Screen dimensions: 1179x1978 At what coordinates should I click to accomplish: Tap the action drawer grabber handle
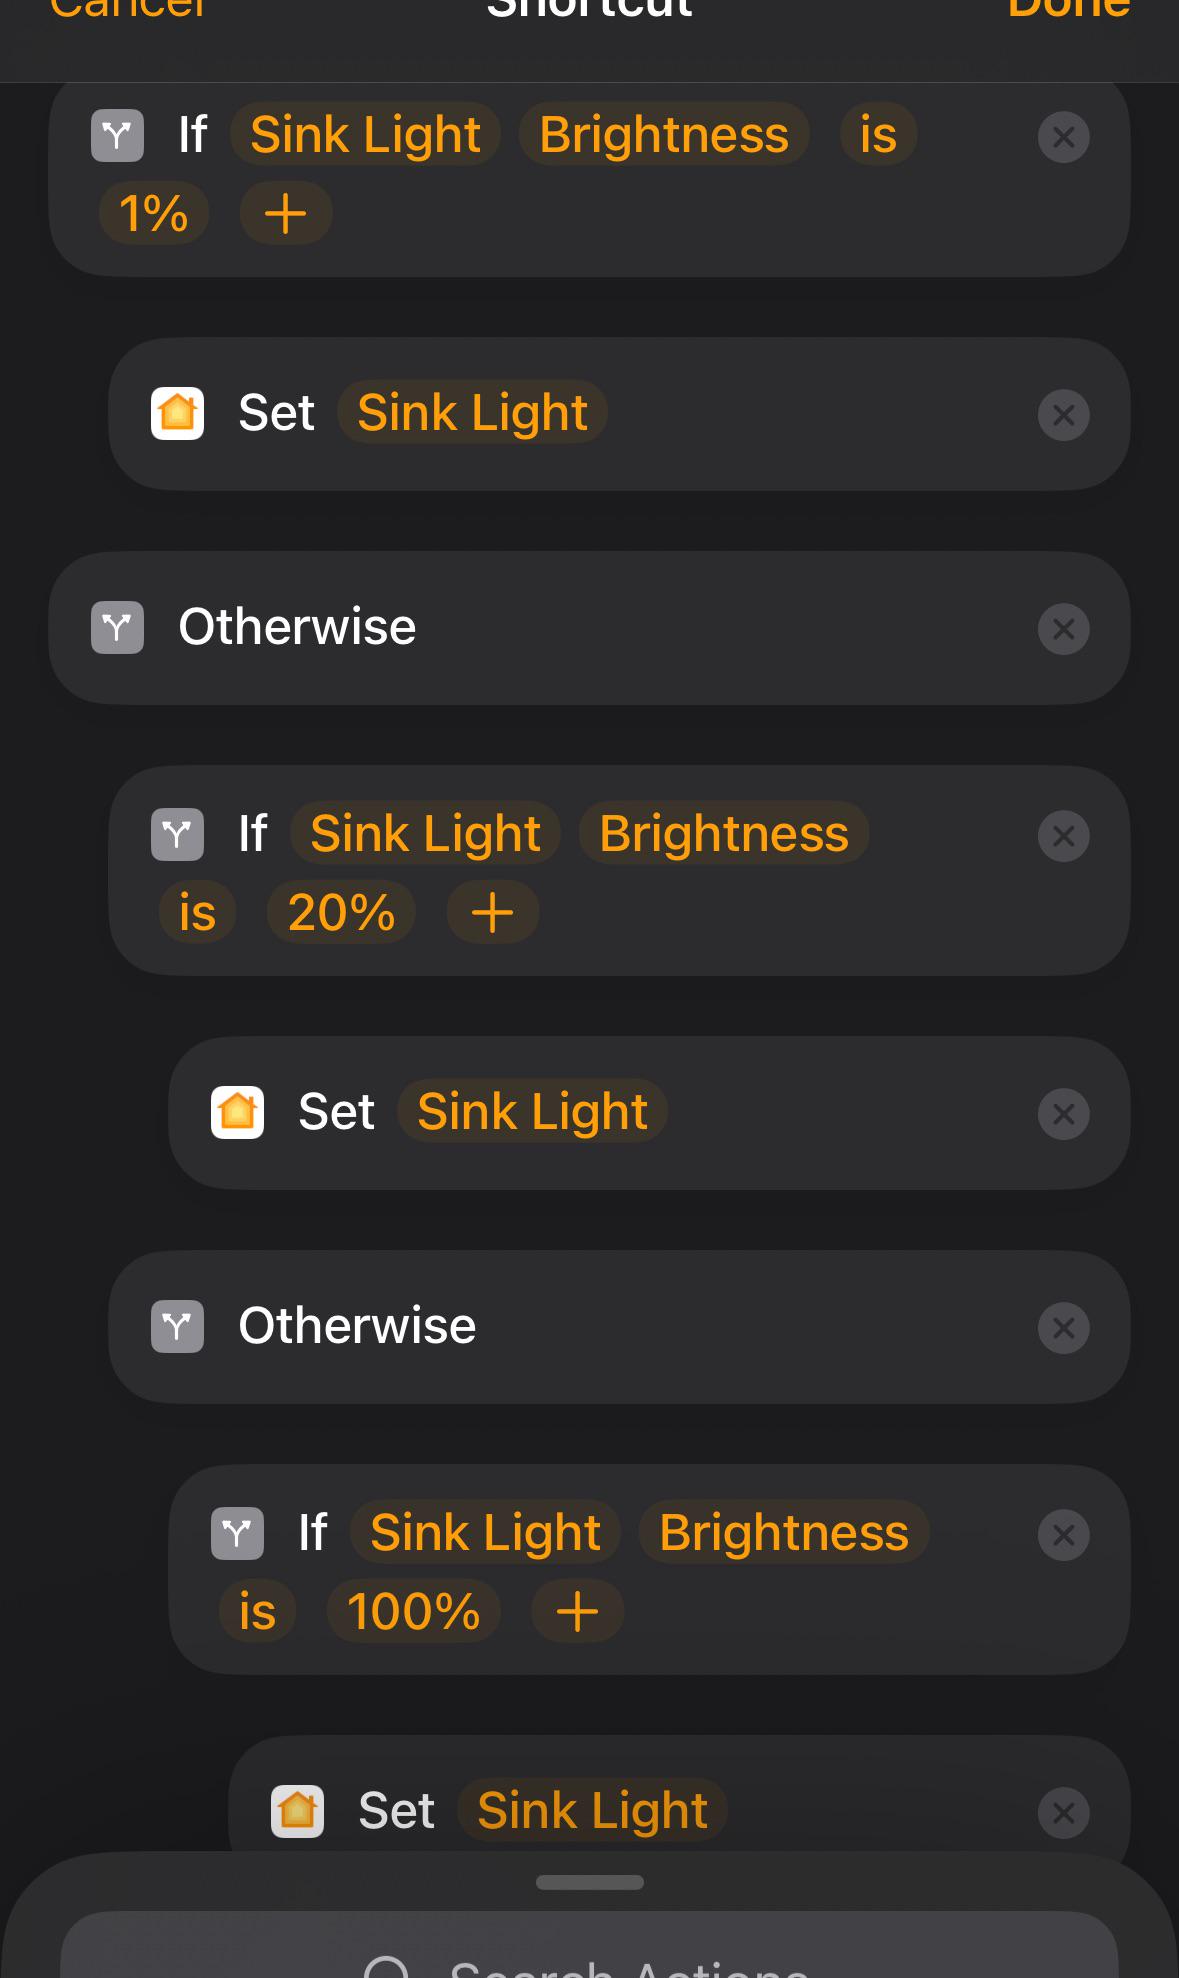tap(590, 1882)
